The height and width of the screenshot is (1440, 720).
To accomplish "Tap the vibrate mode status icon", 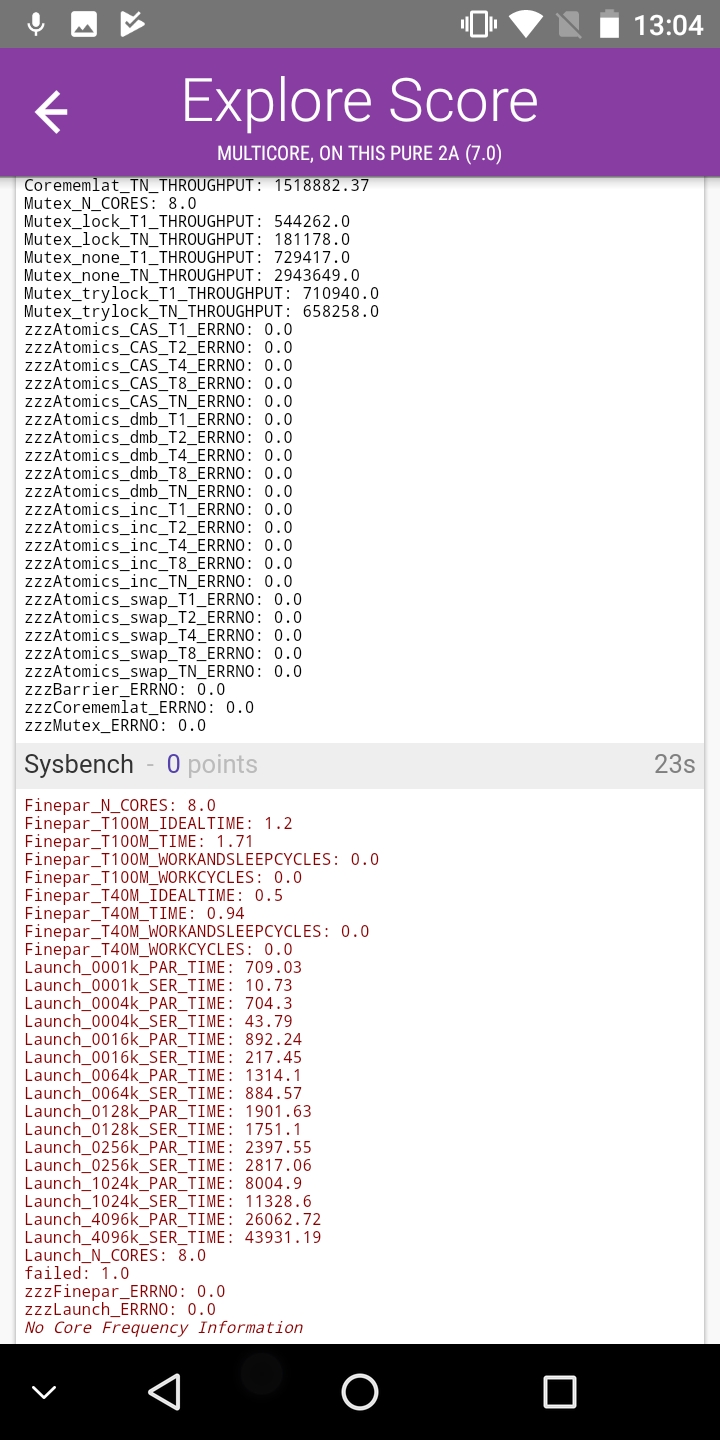I will (x=479, y=24).
